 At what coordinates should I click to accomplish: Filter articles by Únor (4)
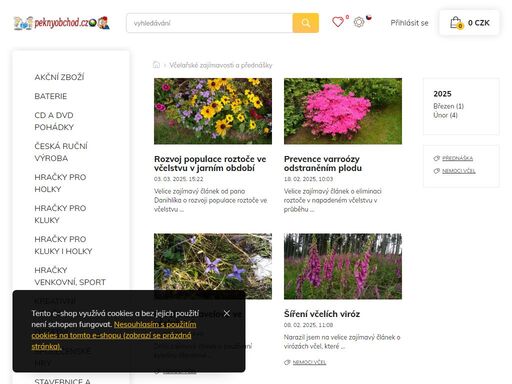[445, 115]
